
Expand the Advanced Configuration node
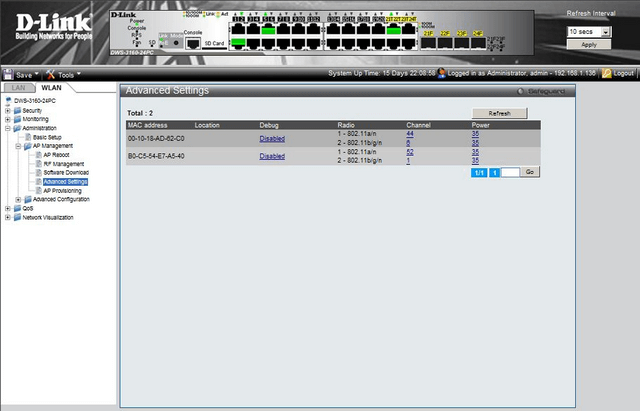(x=19, y=199)
